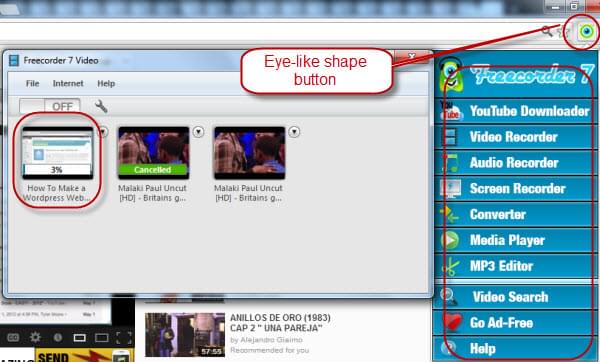Expand dropdown arrow beside Cancelled video

pos(198,132)
